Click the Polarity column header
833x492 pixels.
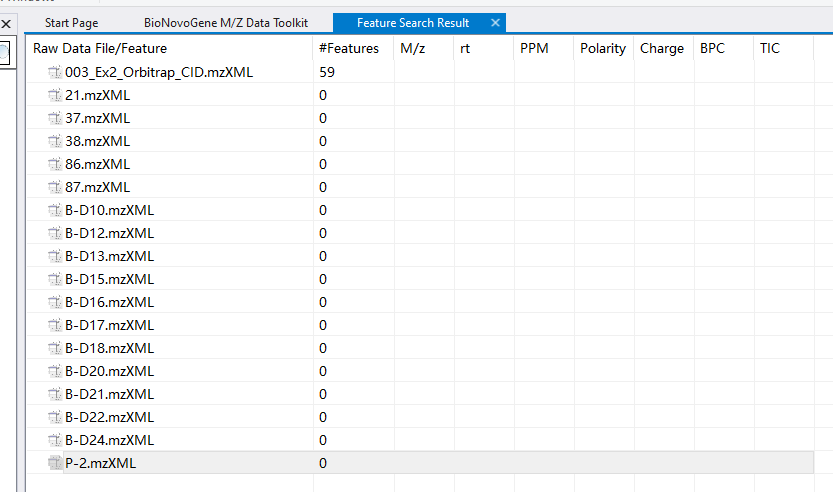[x=604, y=48]
